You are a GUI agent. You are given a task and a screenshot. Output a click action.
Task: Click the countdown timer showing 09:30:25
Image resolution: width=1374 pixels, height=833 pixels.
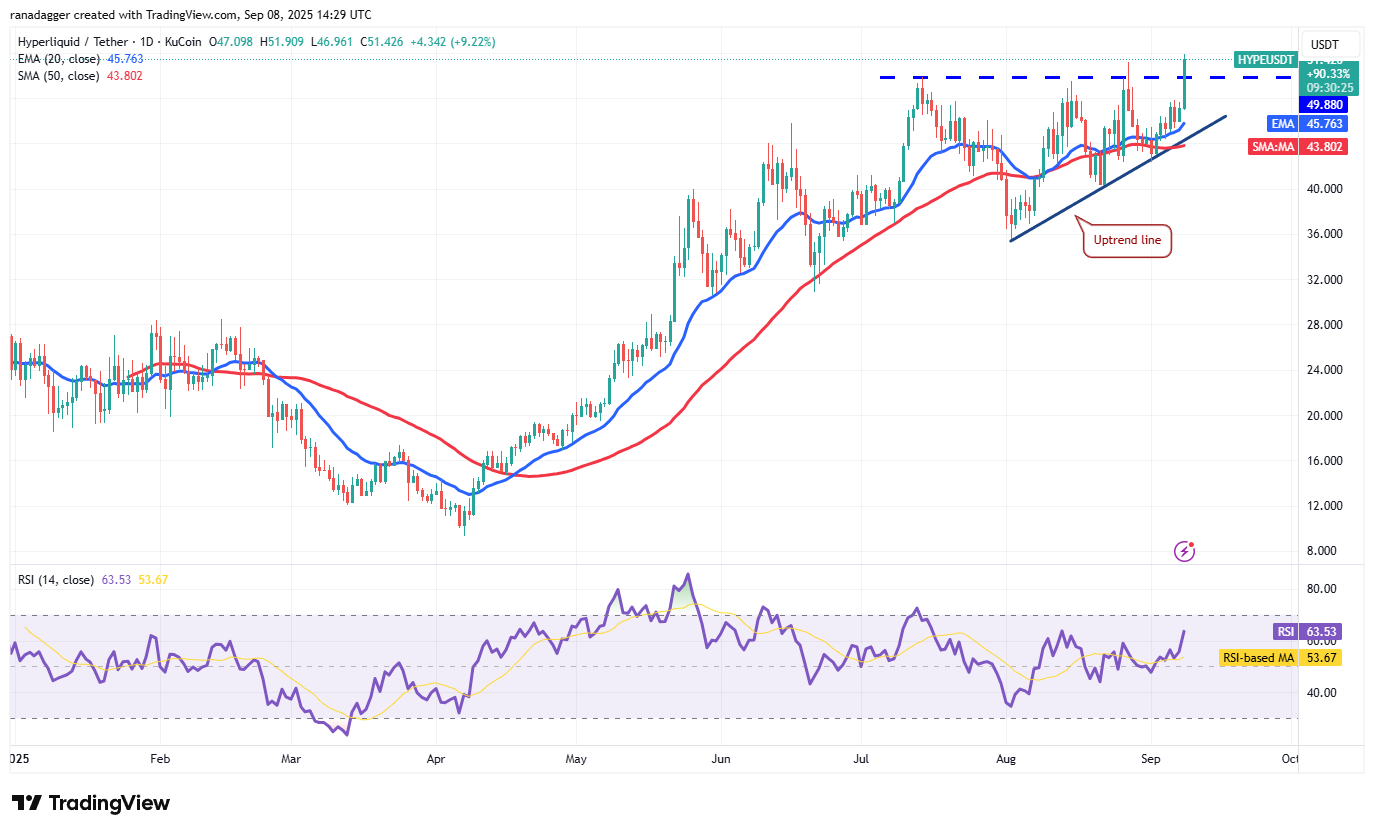coord(1330,88)
